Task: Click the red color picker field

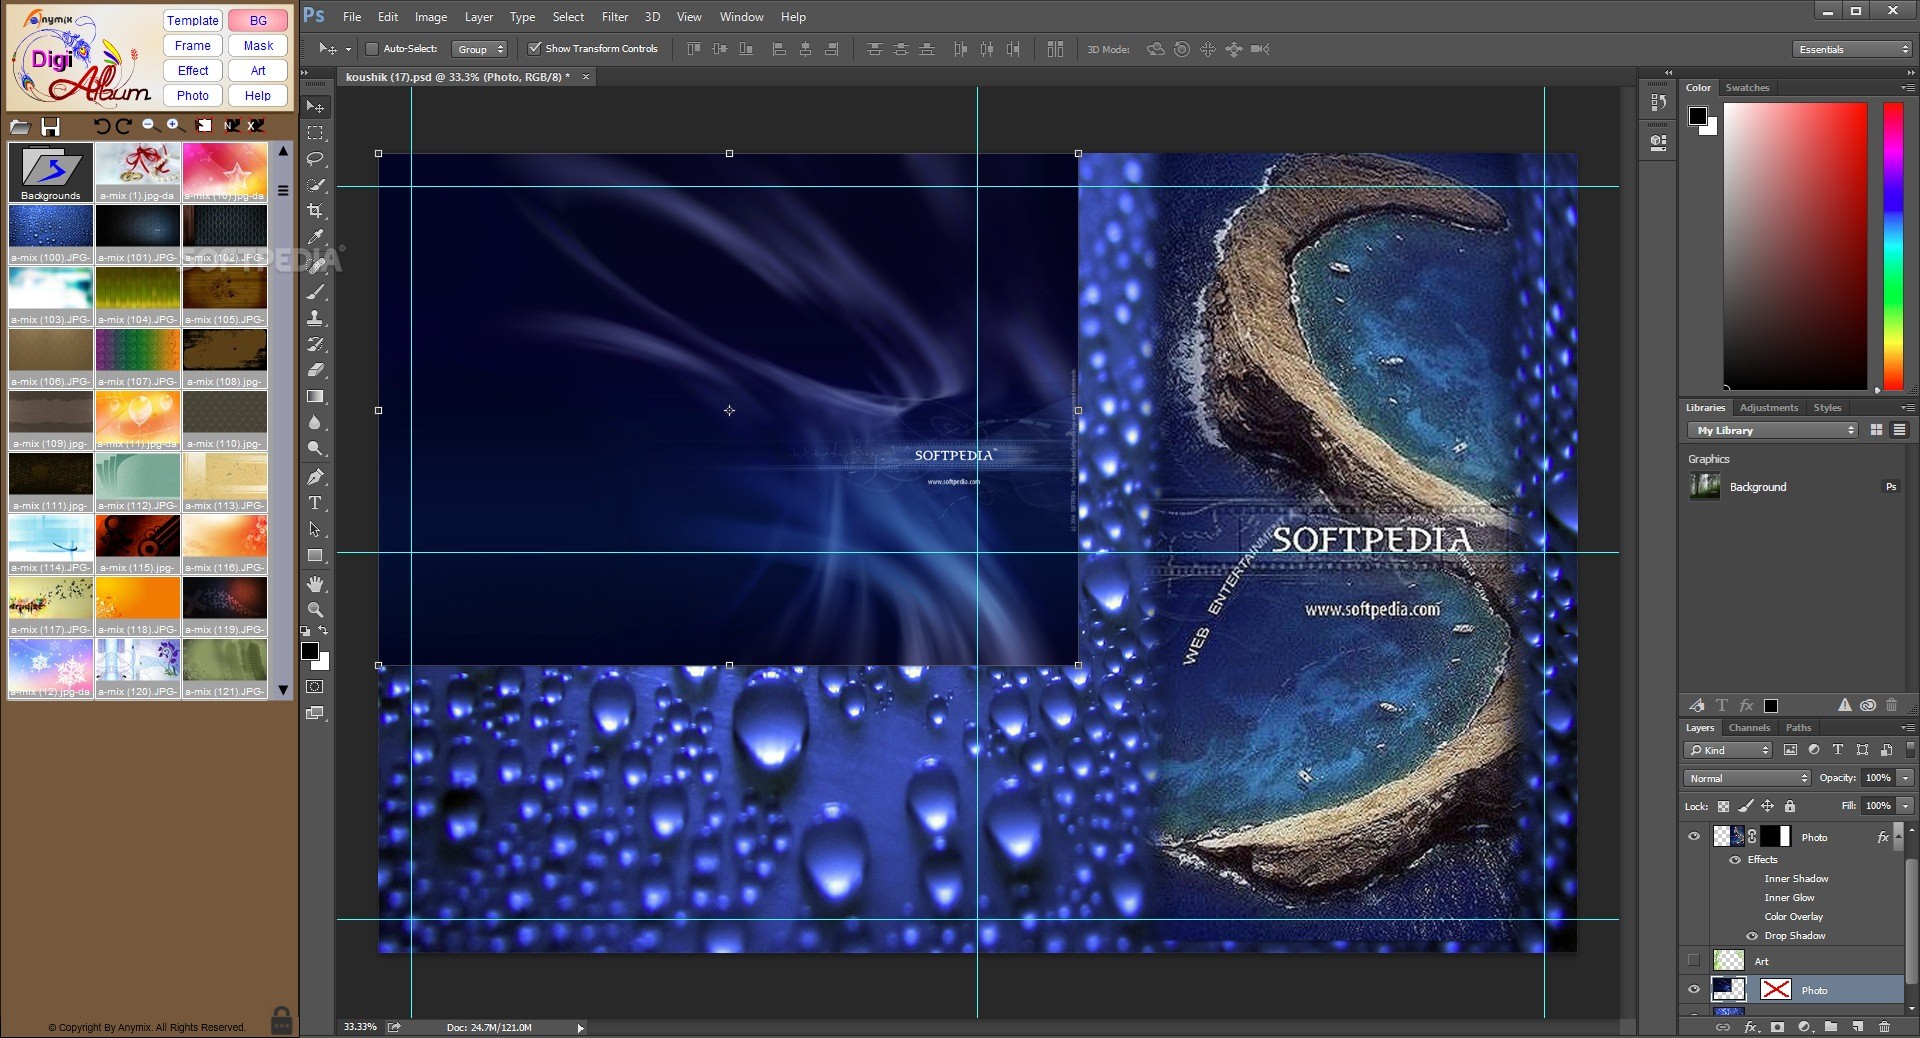Action: point(1795,246)
